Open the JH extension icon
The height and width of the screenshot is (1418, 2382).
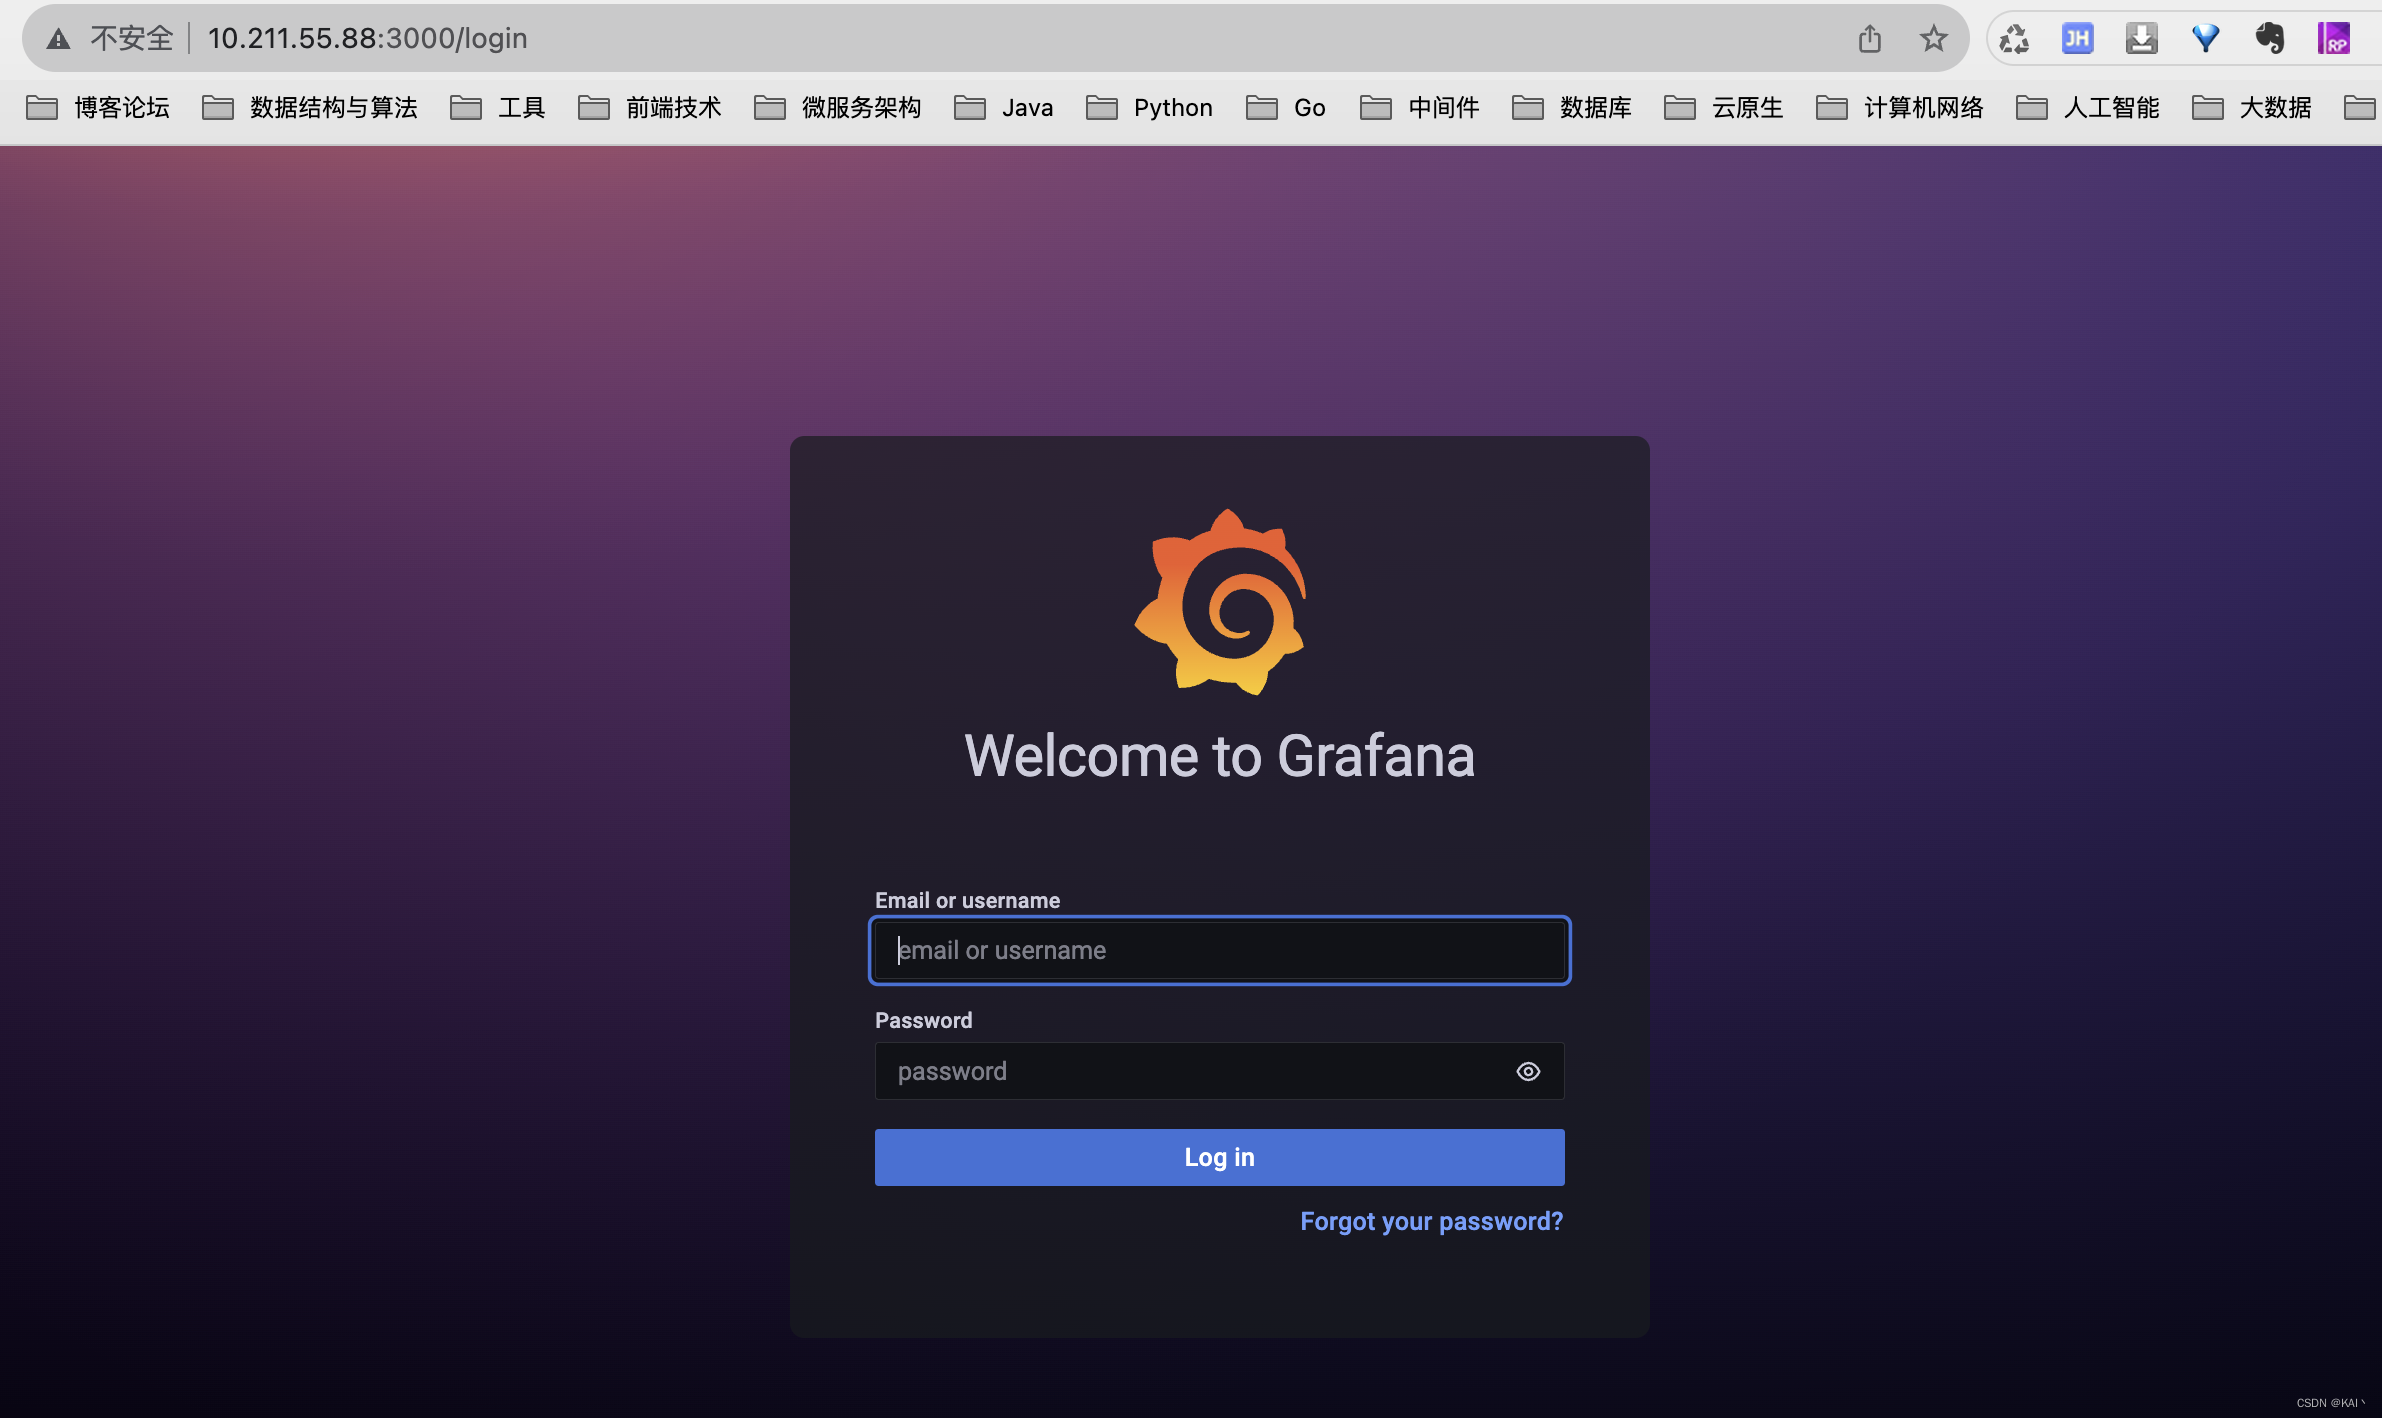point(2077,39)
